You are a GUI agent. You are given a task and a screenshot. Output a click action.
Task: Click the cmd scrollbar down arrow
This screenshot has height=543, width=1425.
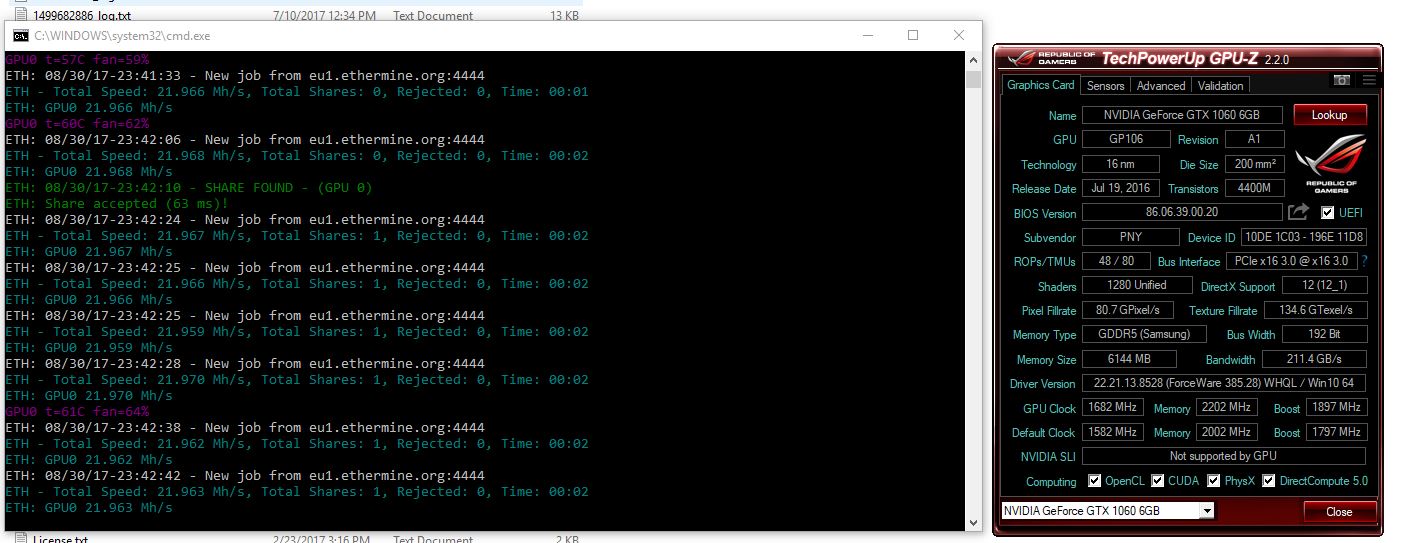[974, 523]
